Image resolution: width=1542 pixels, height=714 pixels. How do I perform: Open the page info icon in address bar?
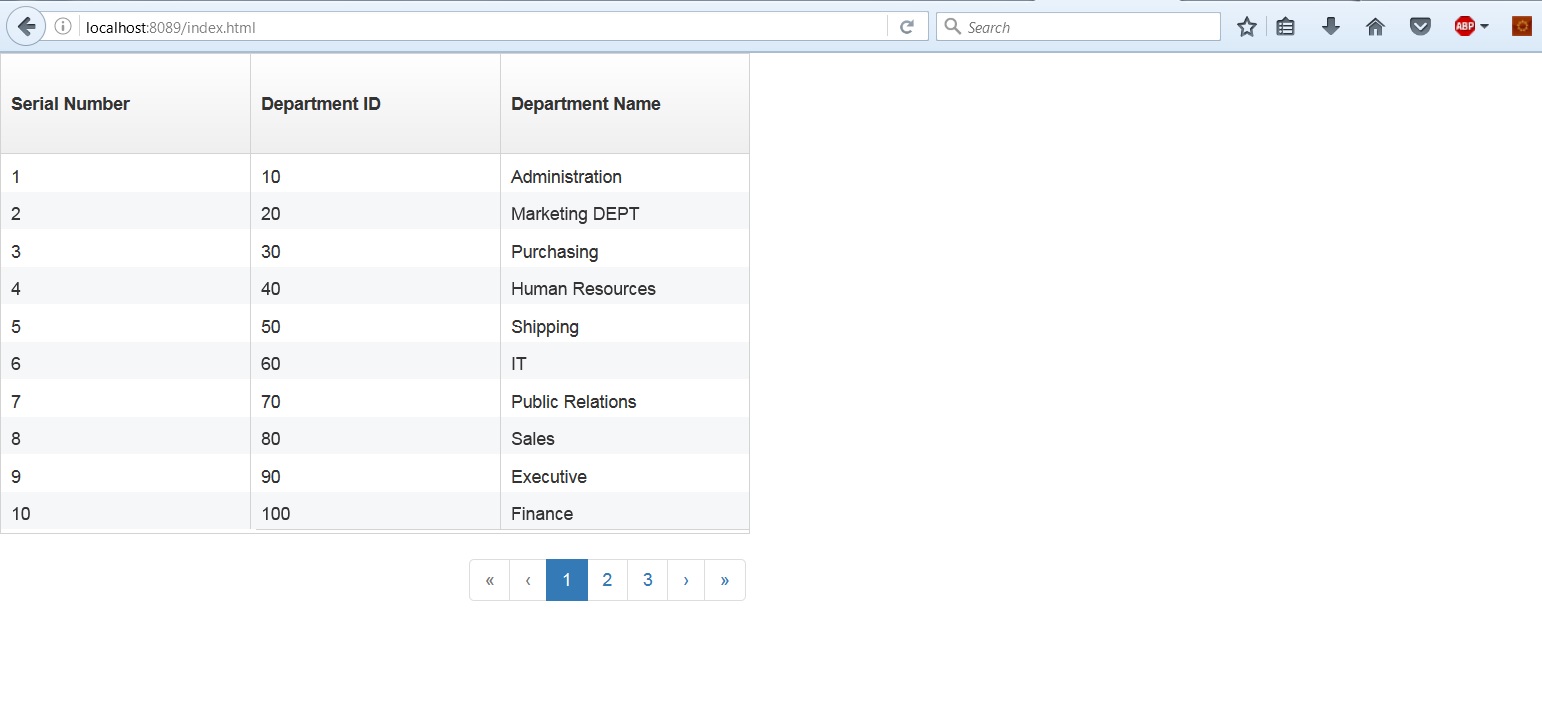click(x=62, y=26)
